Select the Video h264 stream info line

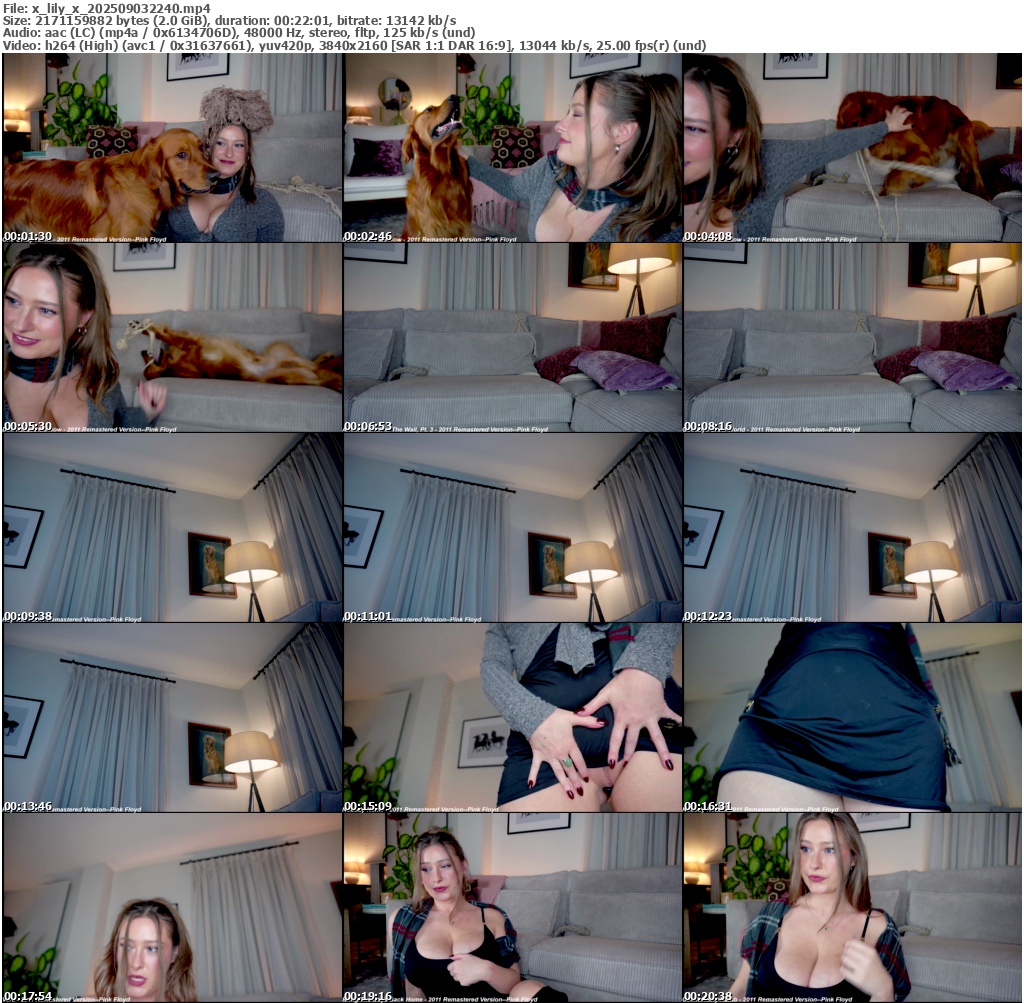tap(355, 46)
